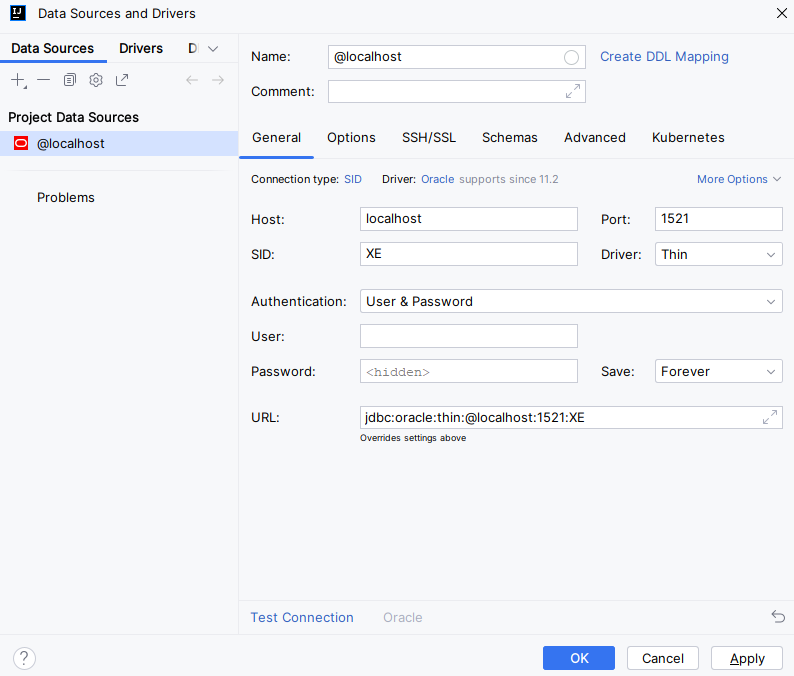Image resolution: width=794 pixels, height=676 pixels.
Task: Open the Save Forever dropdown
Action: coord(719,371)
